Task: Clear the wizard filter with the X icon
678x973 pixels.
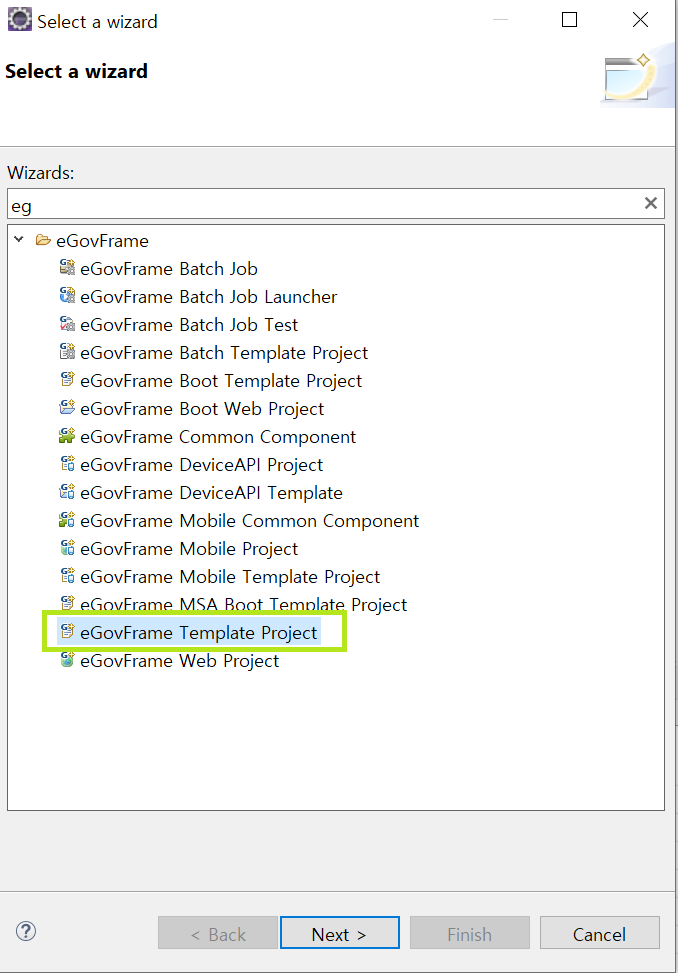Action: [651, 203]
